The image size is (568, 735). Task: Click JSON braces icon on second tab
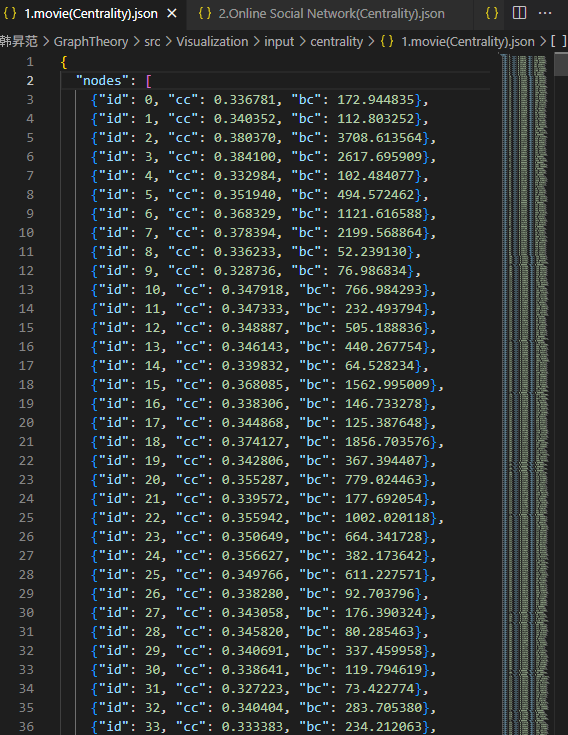(x=205, y=13)
